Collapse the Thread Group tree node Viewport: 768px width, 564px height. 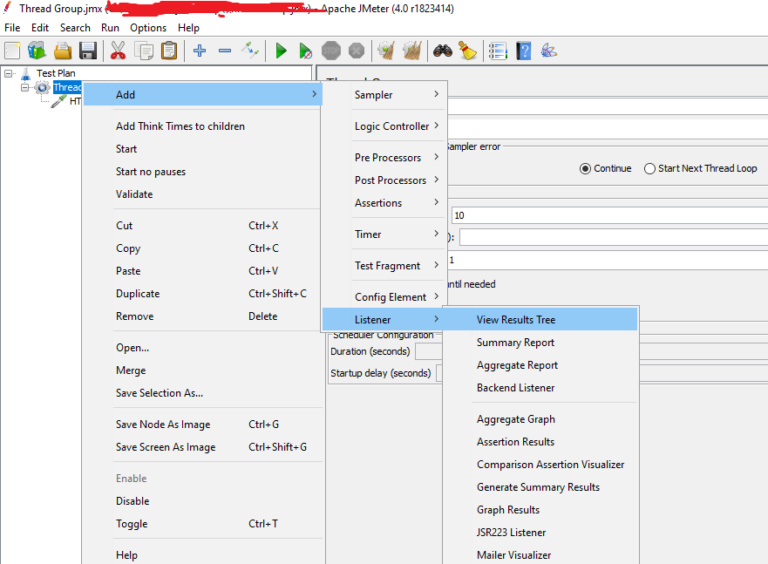(x=24, y=87)
